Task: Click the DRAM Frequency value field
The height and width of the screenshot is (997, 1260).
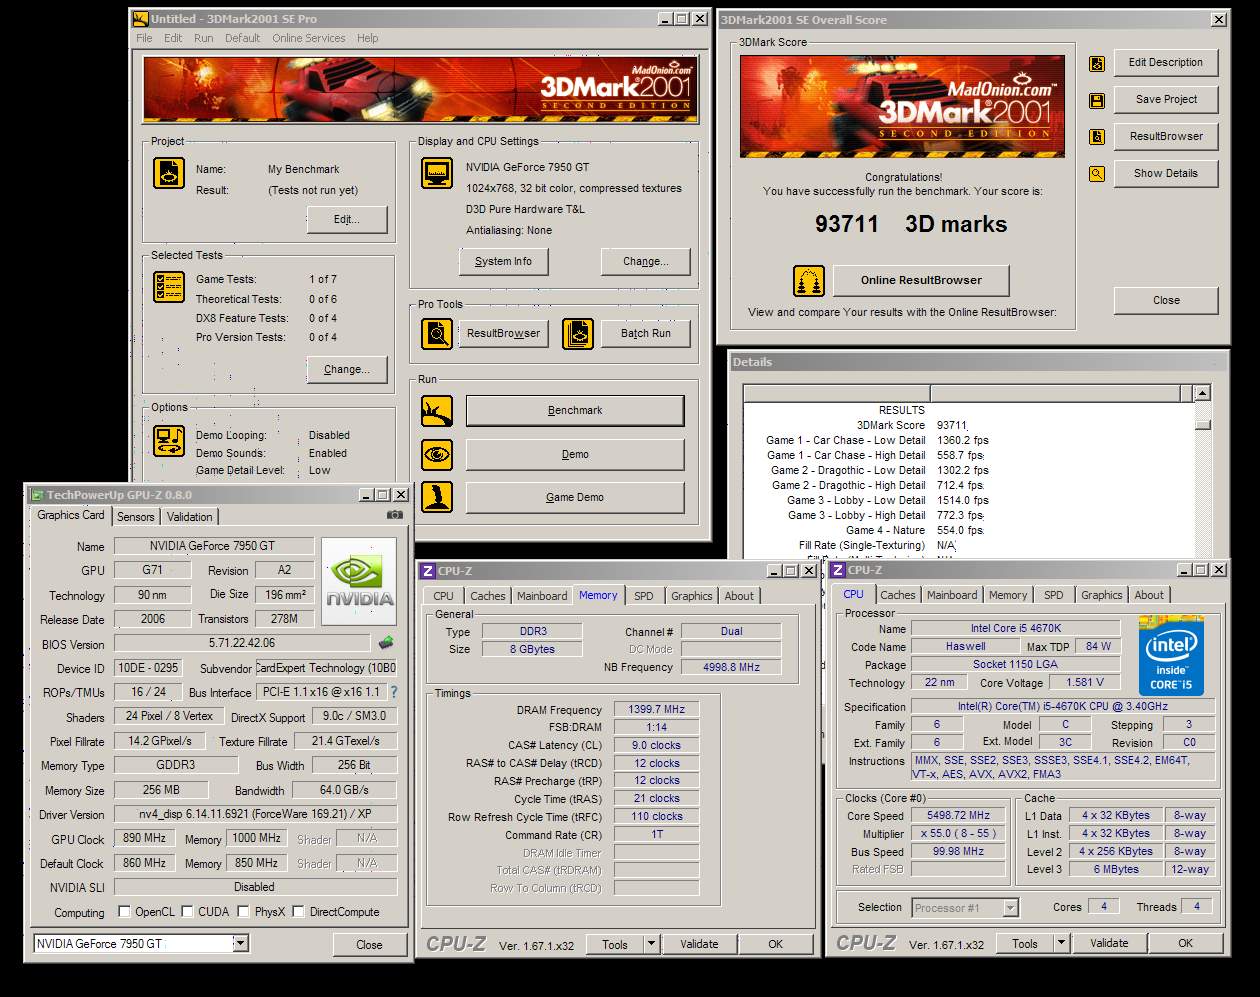Action: (656, 709)
